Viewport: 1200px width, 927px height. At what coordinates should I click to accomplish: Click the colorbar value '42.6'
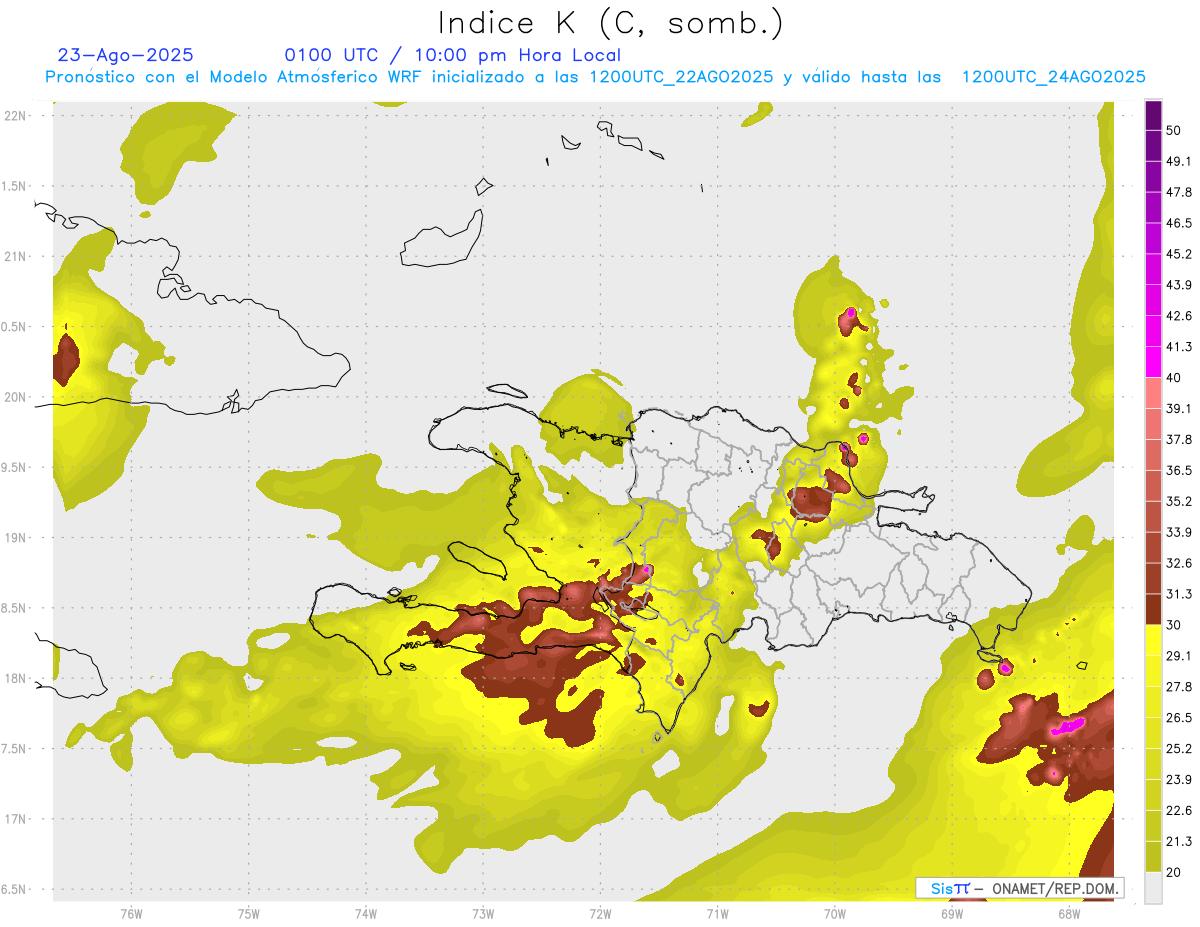click(1179, 316)
